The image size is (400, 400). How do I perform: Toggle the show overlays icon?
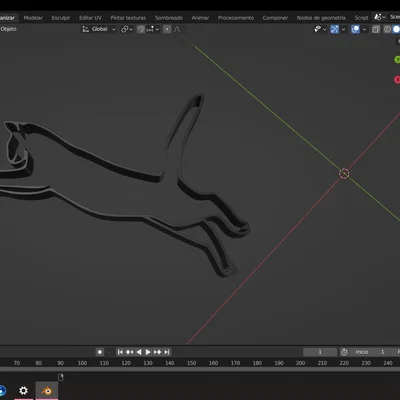[x=355, y=29]
